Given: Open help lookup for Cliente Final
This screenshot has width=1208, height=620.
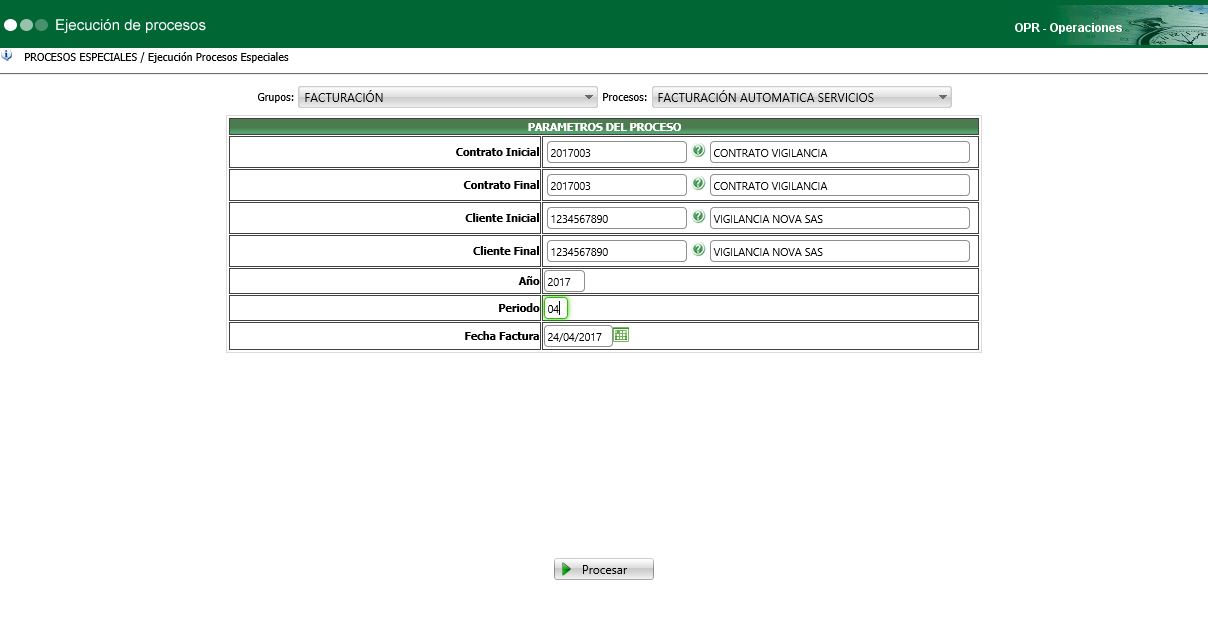Looking at the screenshot, I should coord(698,250).
